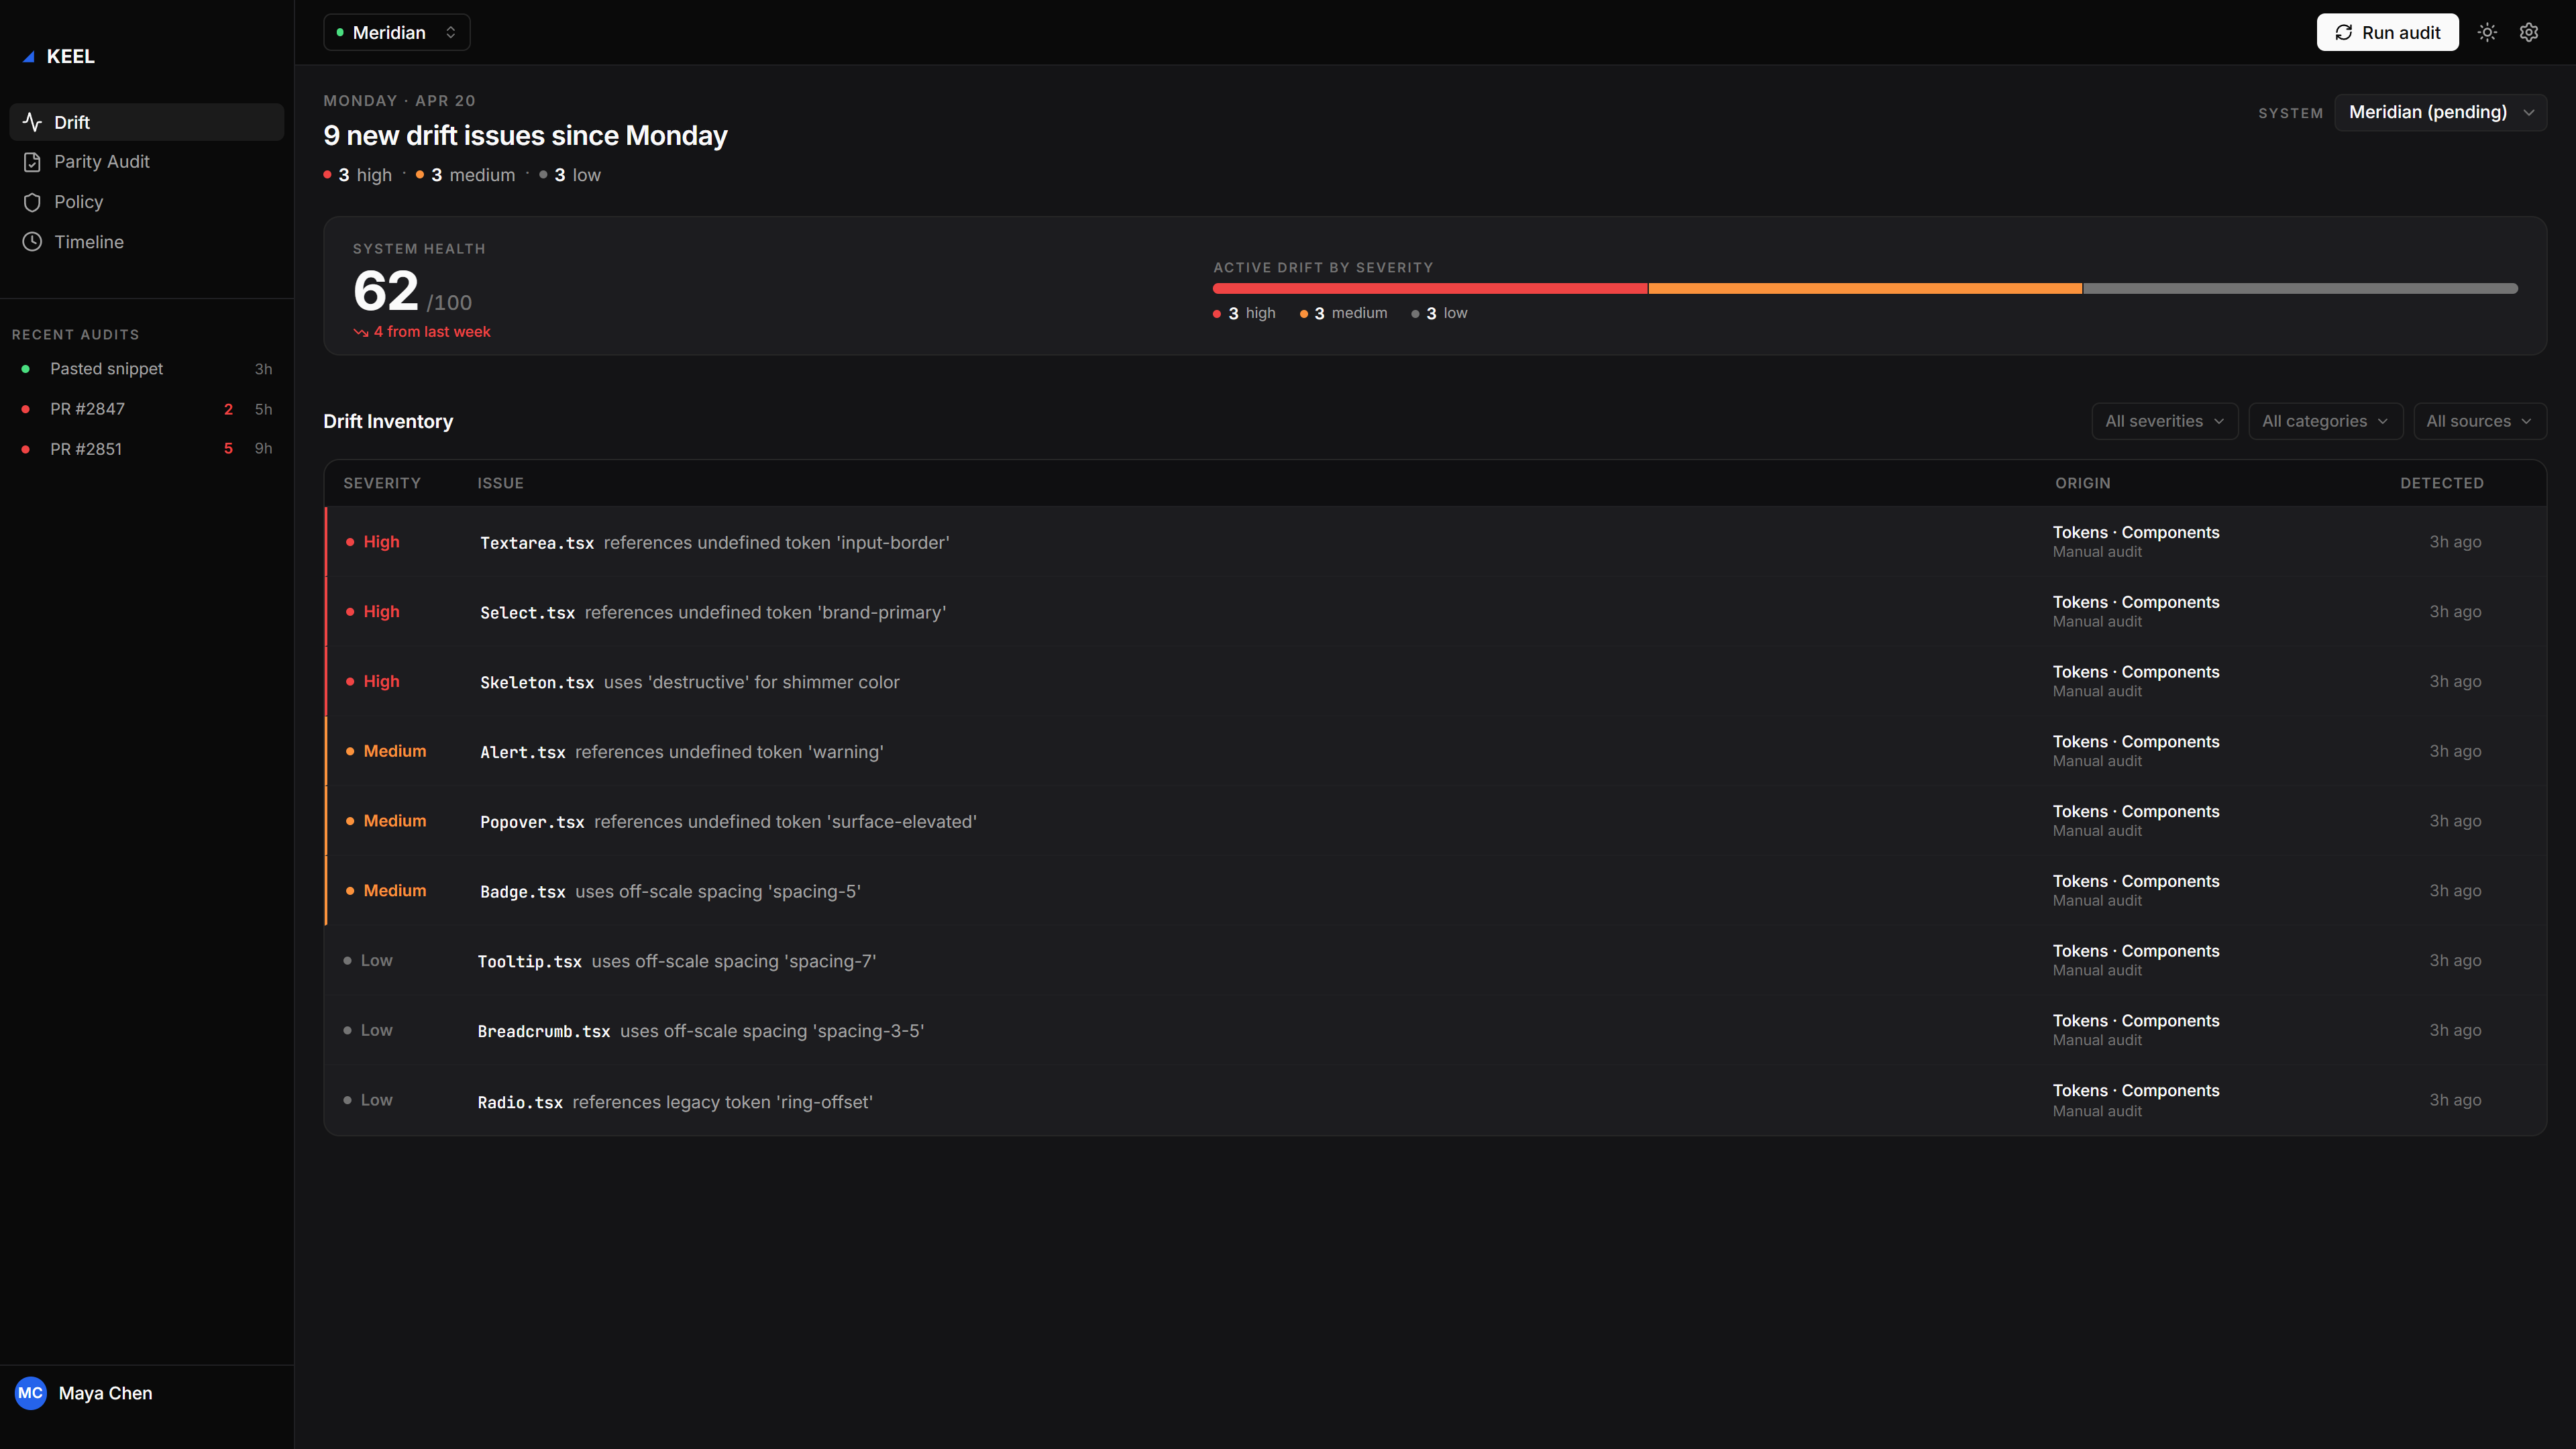Image resolution: width=2576 pixels, height=1449 pixels.
Task: Select the Popover.tsx 'surface-elevated' issue
Action: [x=1435, y=821]
